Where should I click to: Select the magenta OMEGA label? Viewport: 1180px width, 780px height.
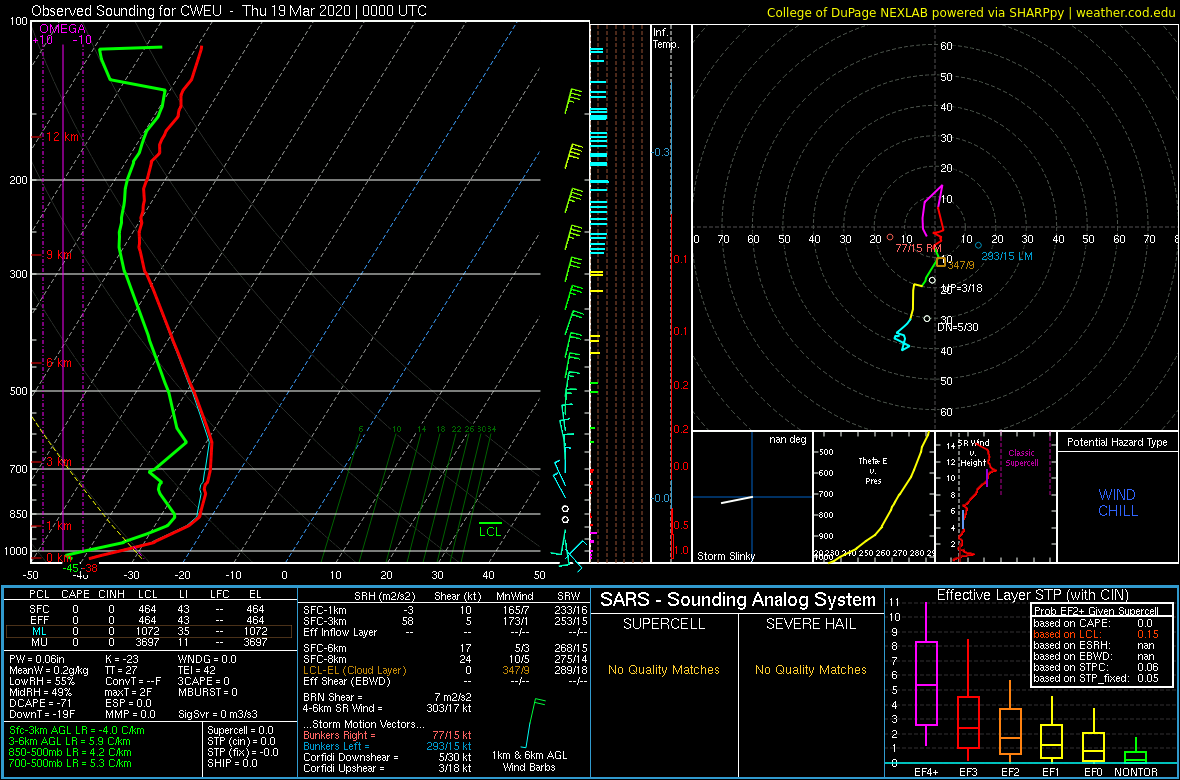point(62,29)
